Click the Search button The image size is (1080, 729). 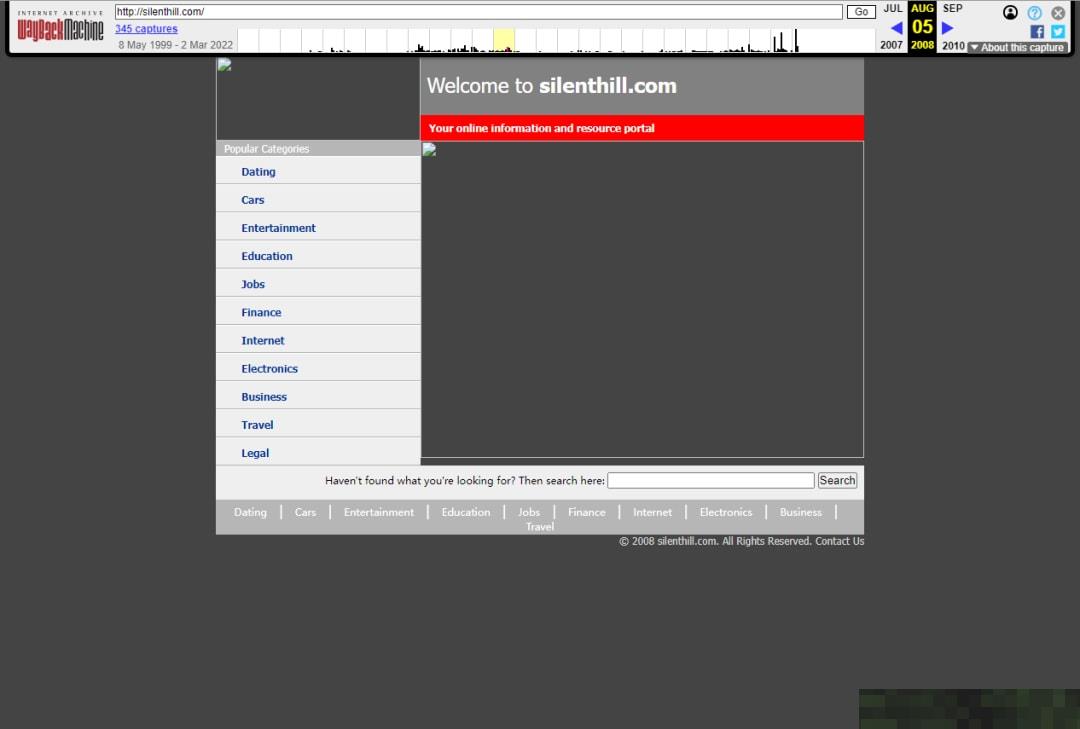point(837,480)
